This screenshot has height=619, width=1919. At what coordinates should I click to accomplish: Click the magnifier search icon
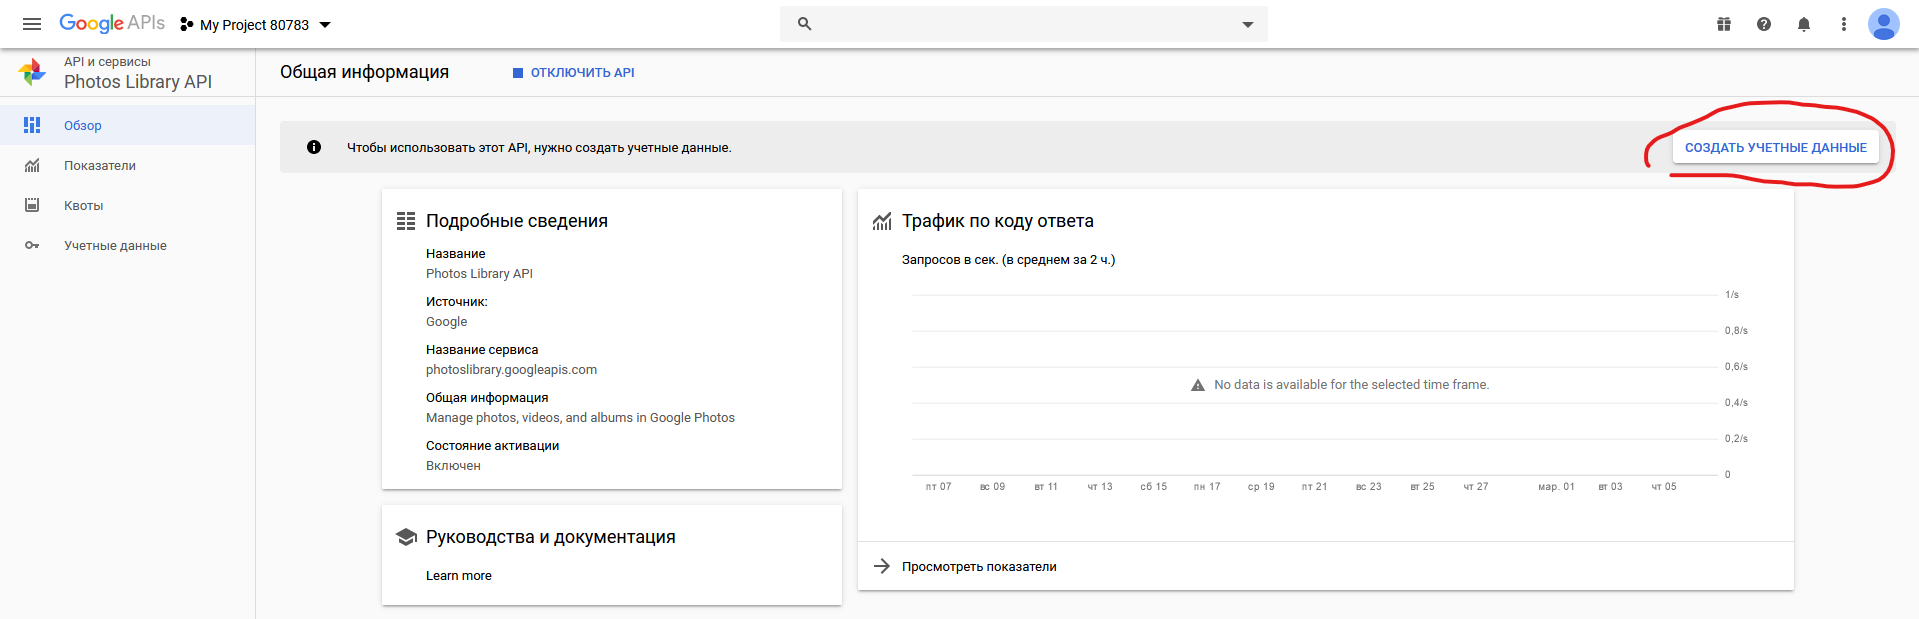click(804, 24)
